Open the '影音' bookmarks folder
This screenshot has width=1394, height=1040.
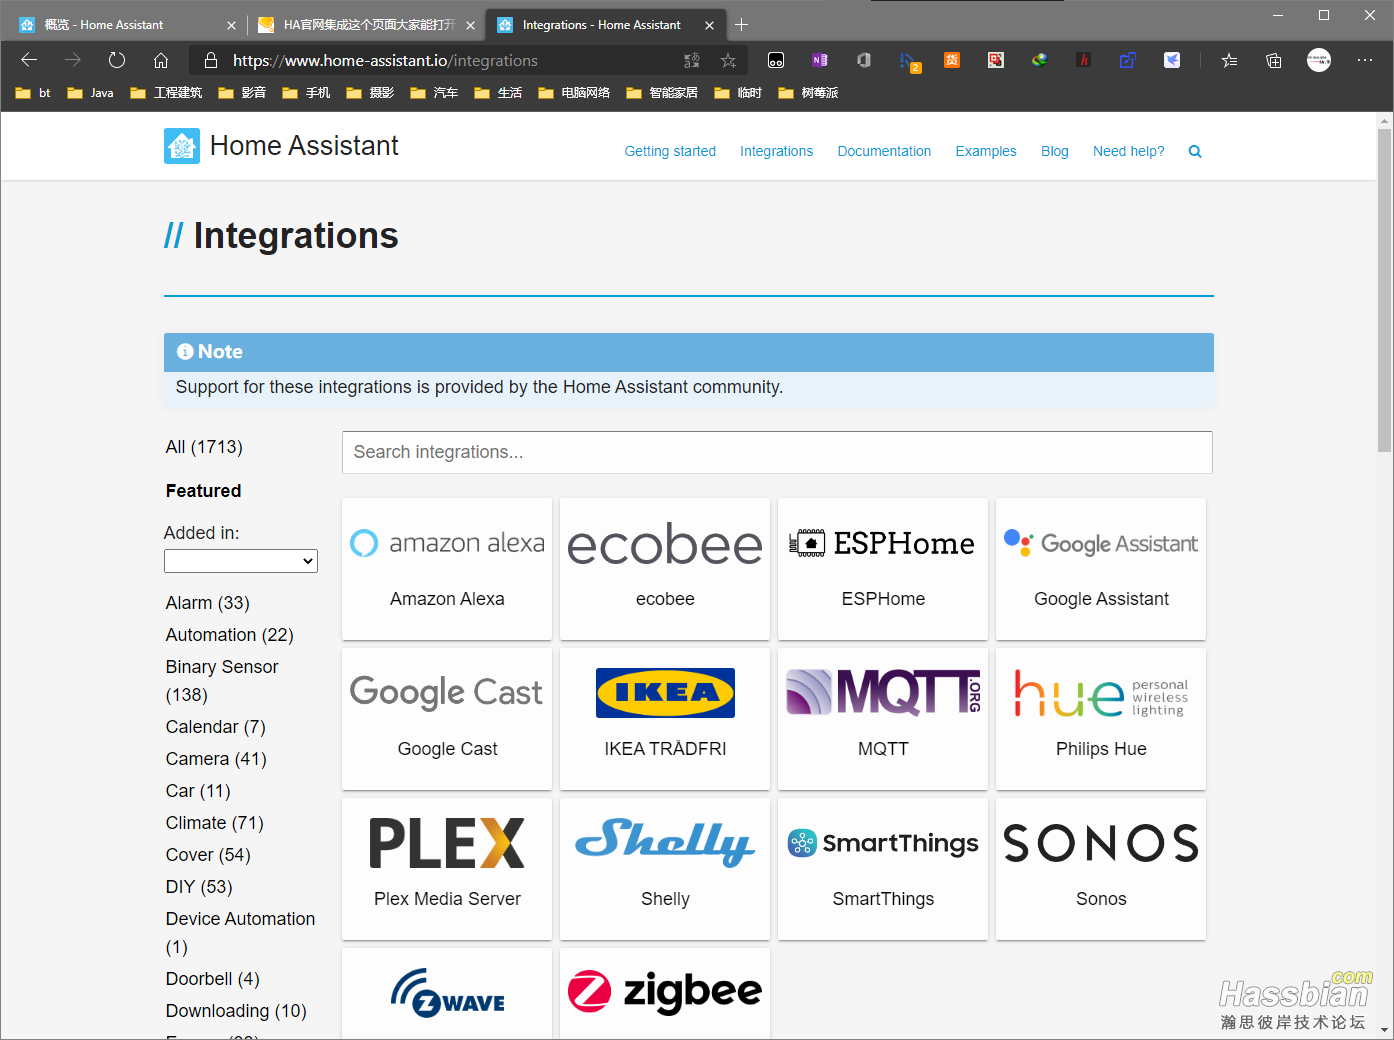tap(242, 93)
